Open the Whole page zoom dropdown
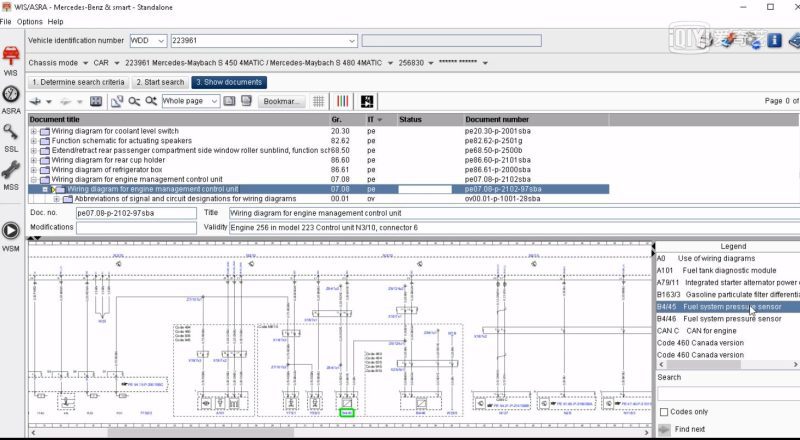This screenshot has width=800, height=440. [x=213, y=101]
